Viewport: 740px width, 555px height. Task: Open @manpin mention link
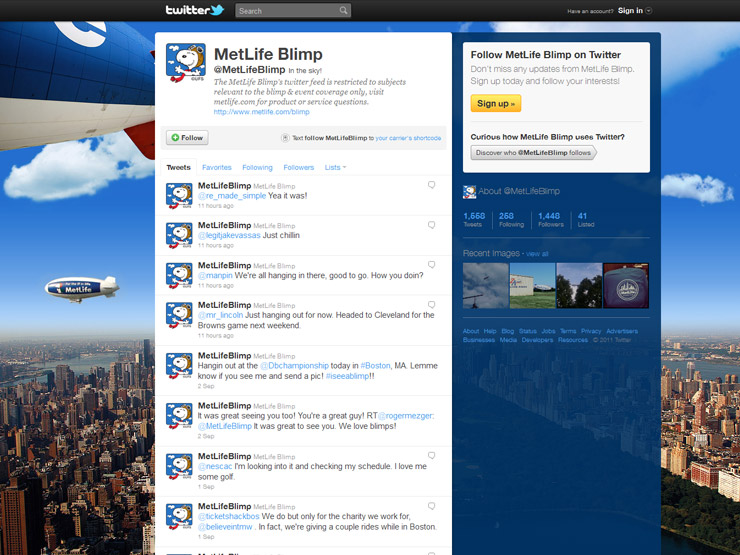click(215, 276)
